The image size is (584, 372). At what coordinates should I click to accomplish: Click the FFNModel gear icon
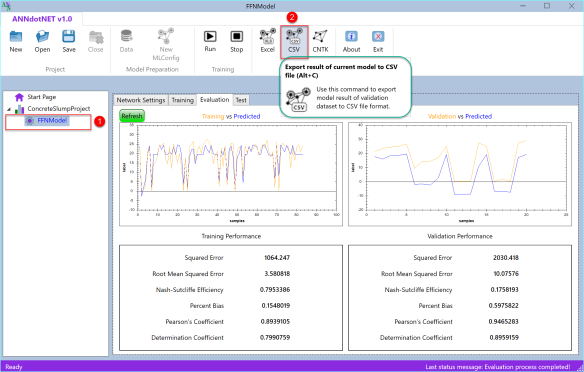pos(30,121)
